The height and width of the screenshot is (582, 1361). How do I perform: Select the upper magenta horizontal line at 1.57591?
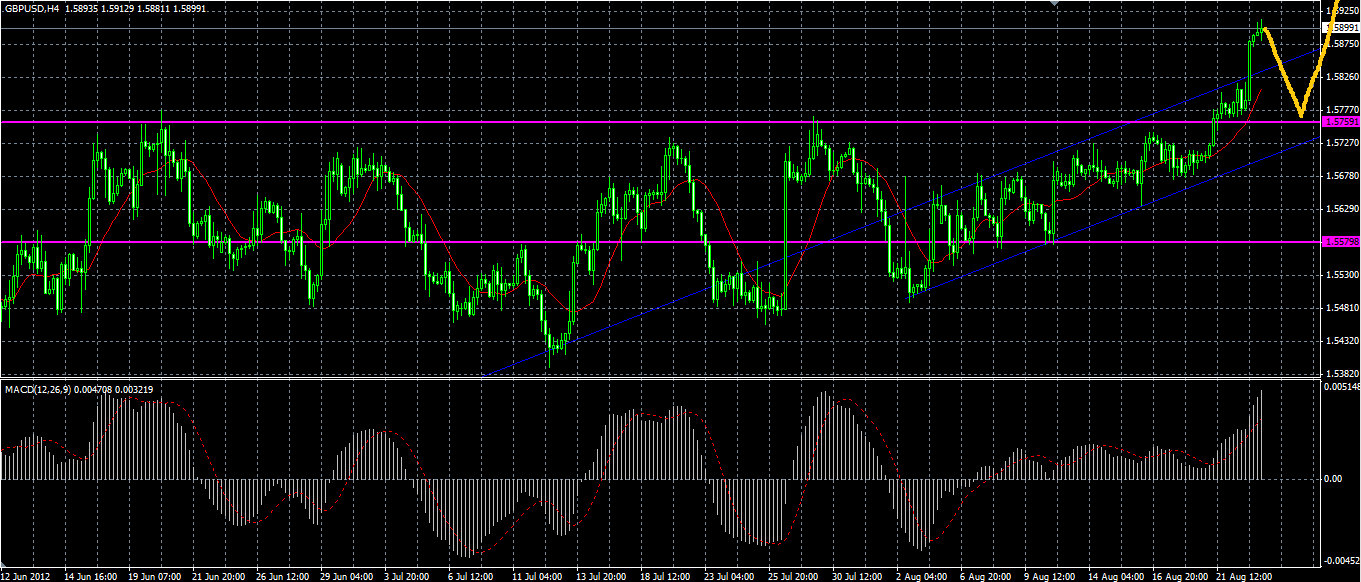point(660,122)
